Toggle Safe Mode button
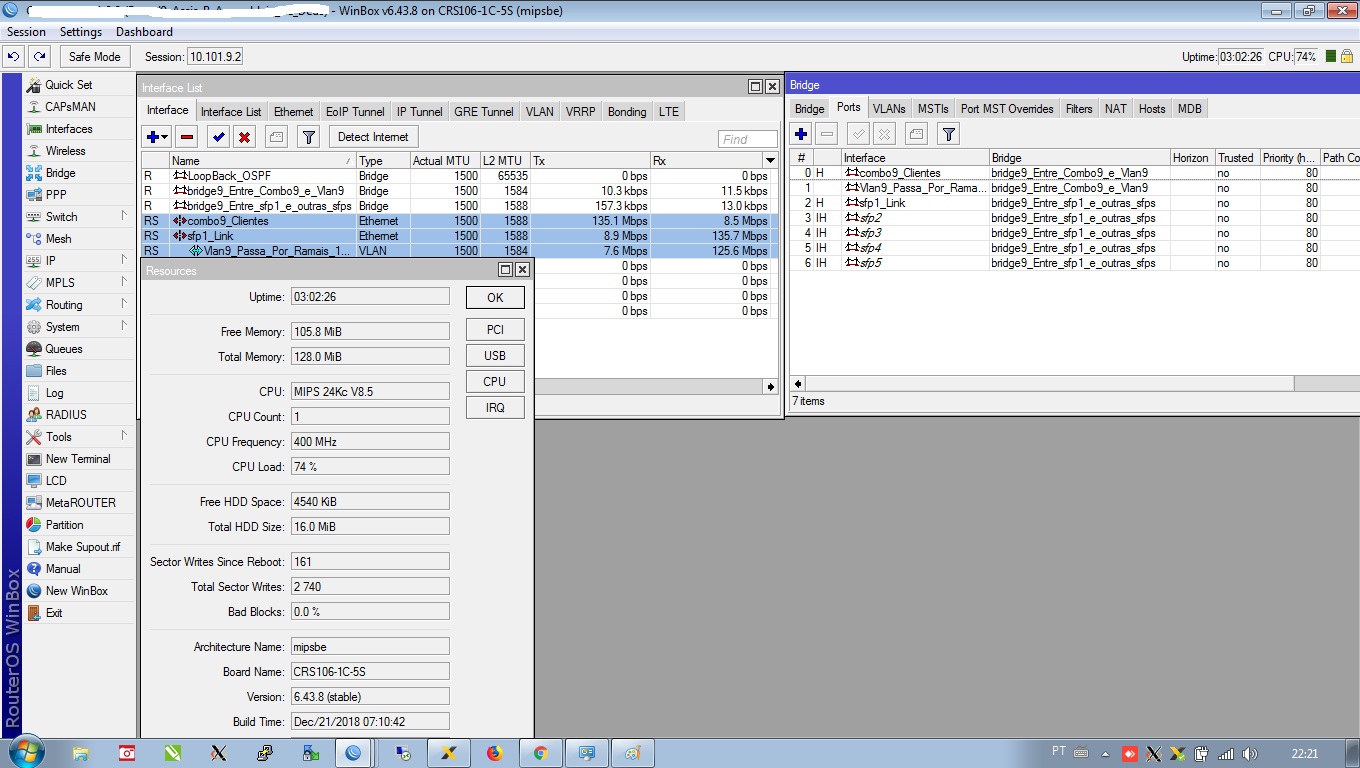 click(94, 57)
